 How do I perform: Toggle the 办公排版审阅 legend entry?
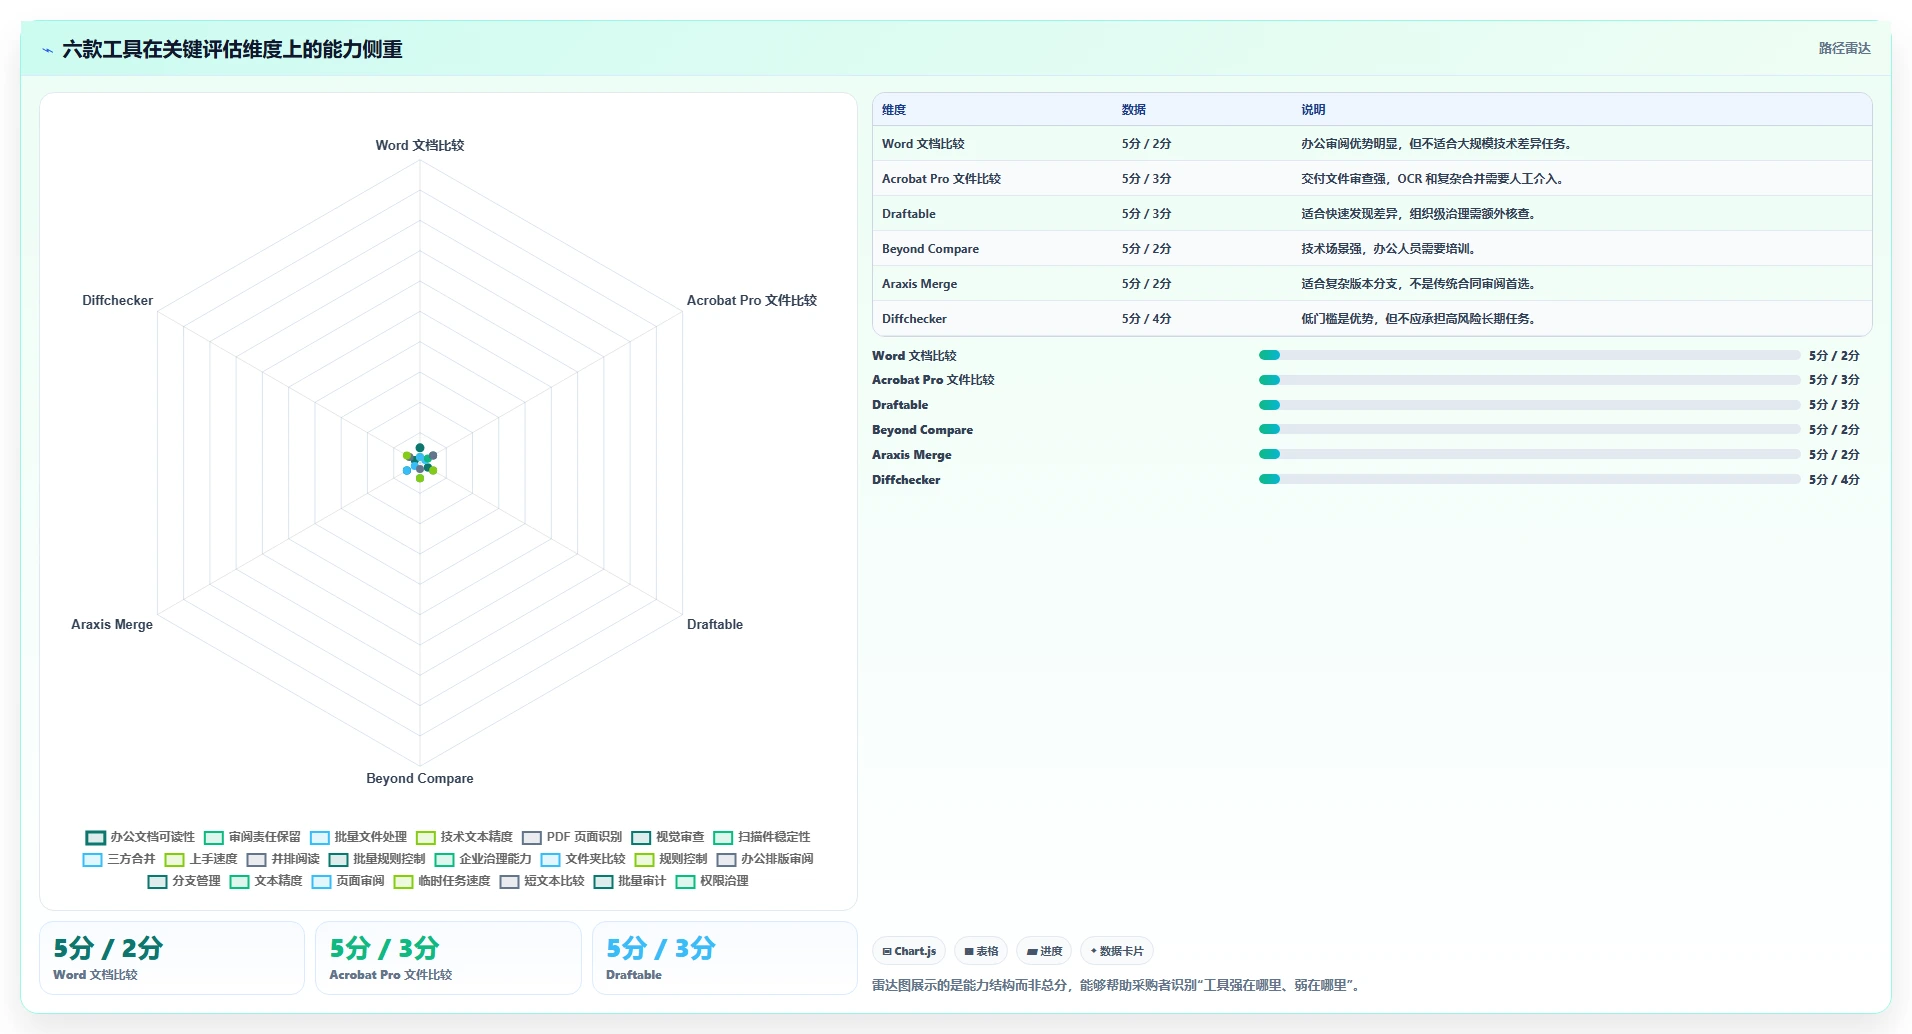click(765, 859)
